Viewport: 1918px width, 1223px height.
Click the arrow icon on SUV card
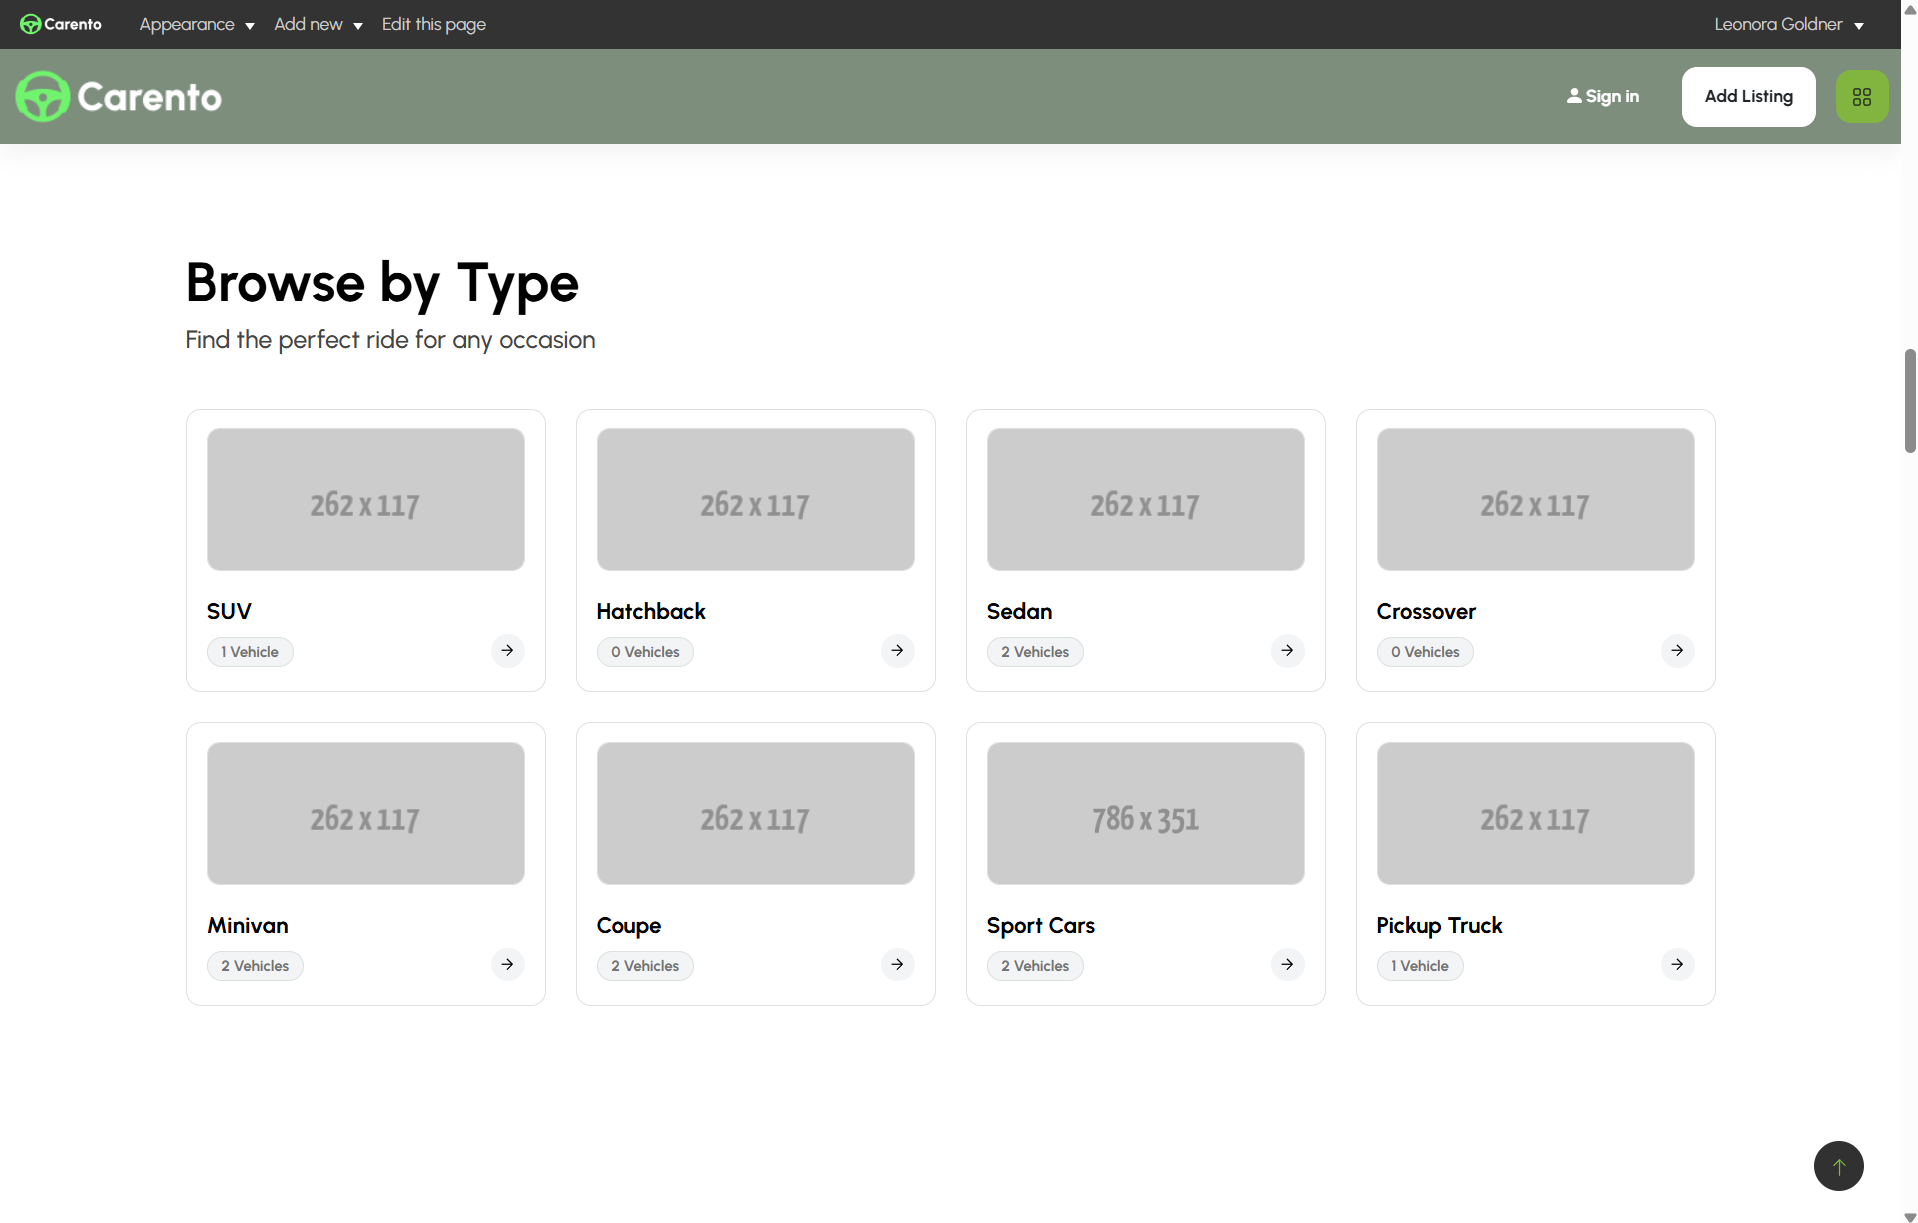(x=507, y=651)
